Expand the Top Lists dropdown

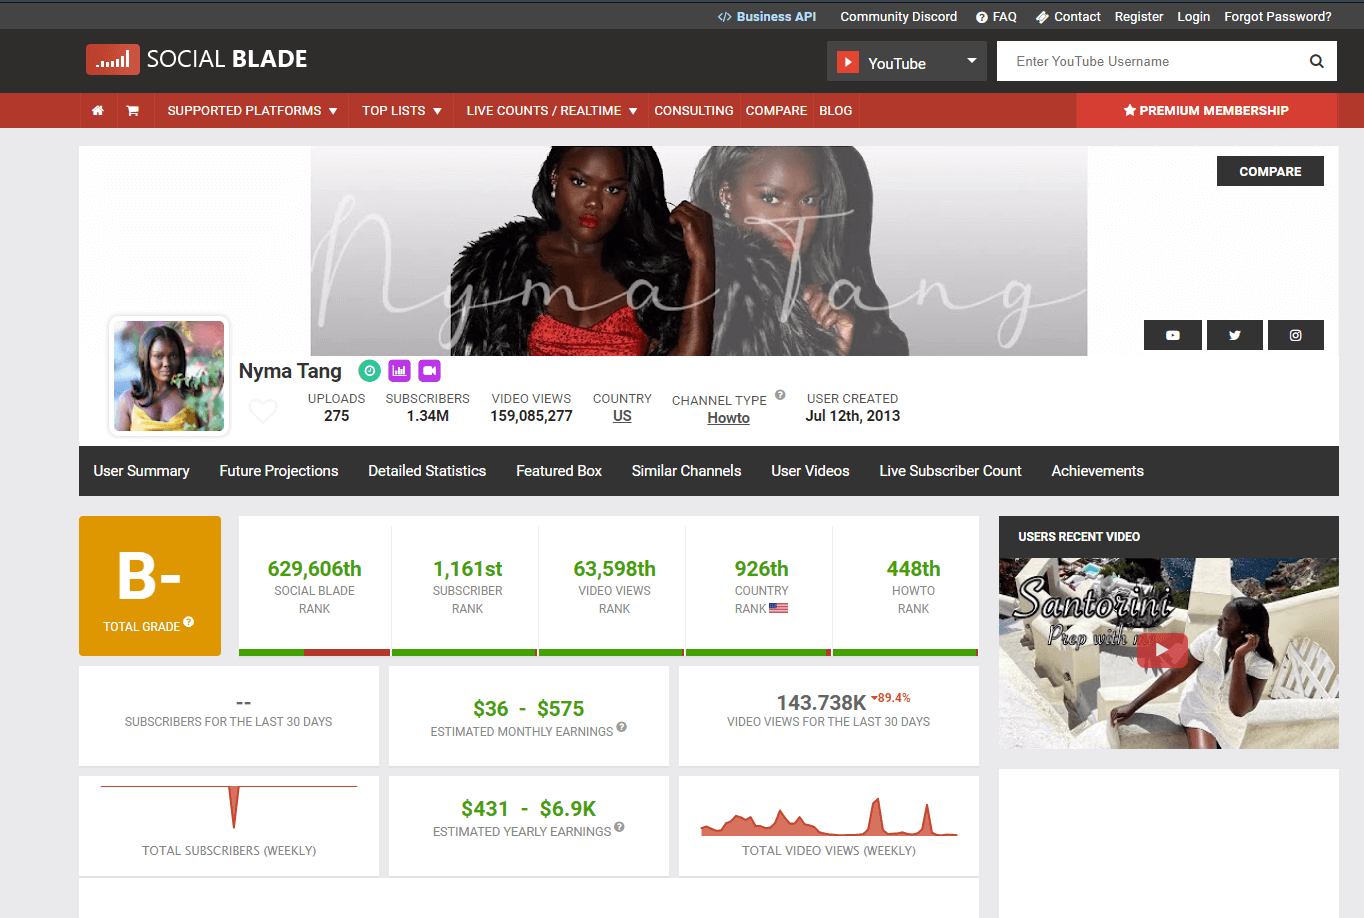[399, 110]
